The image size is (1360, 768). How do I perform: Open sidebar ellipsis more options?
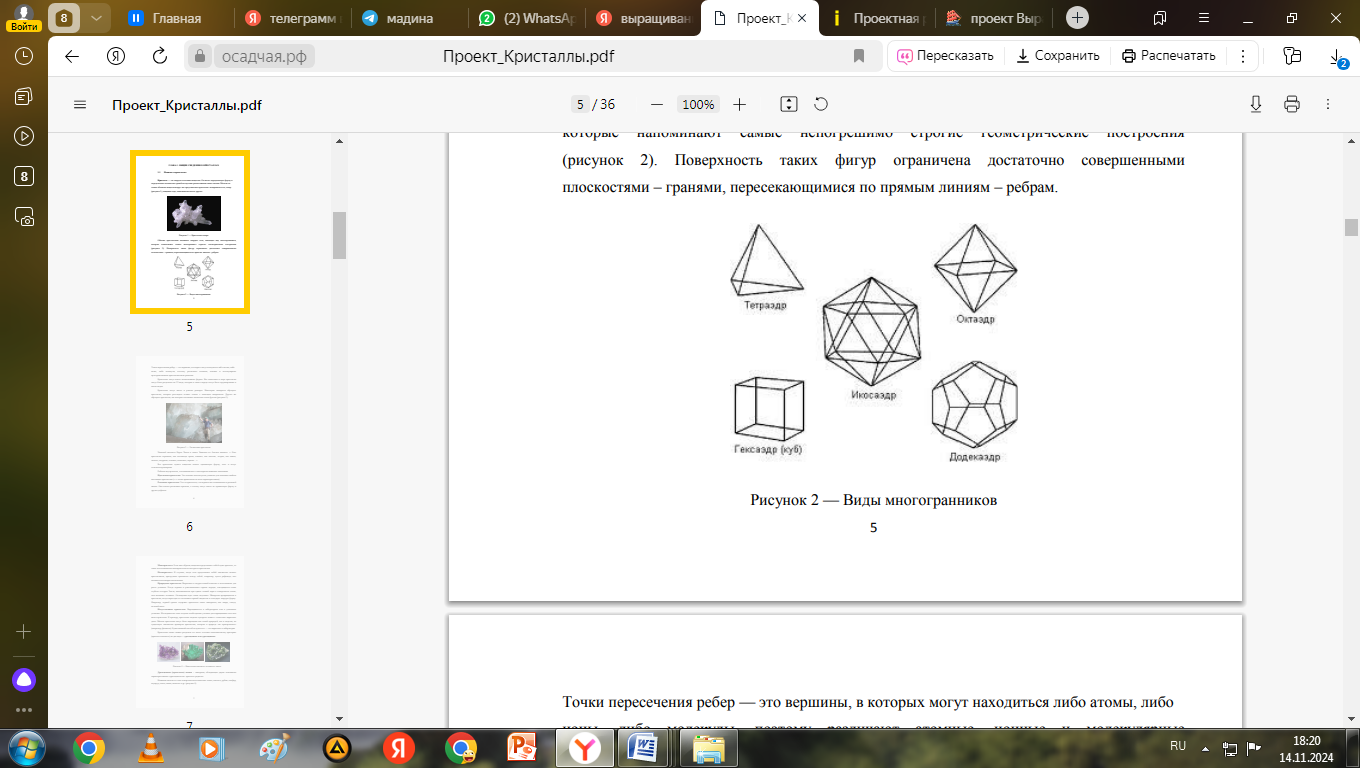24,711
